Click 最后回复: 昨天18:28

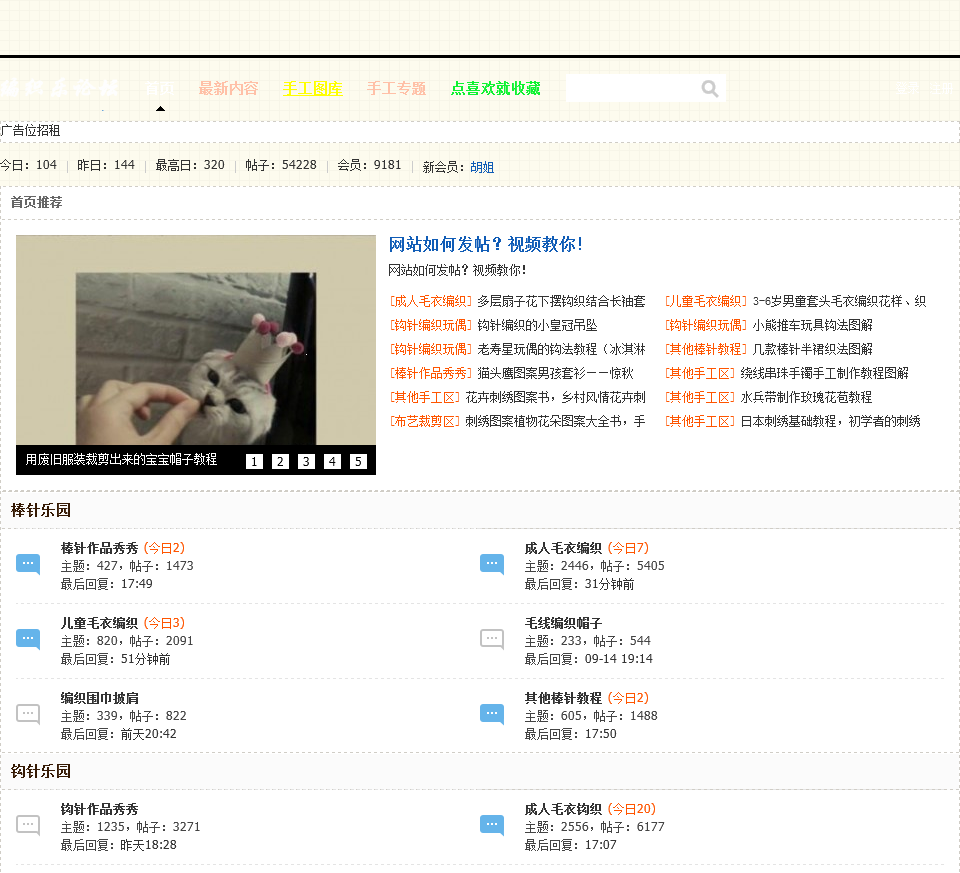119,845
